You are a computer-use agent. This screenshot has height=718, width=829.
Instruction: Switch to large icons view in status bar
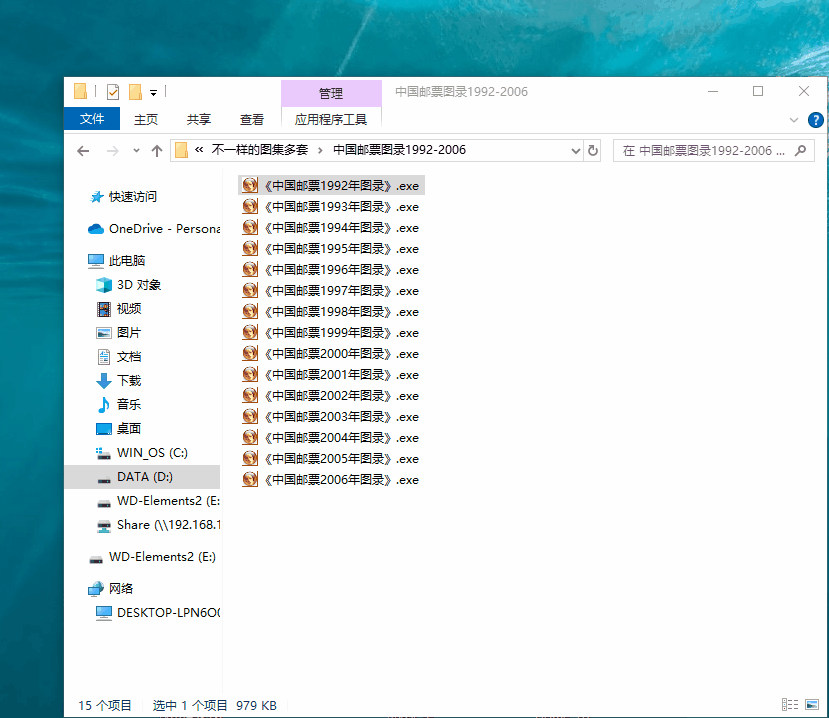click(x=812, y=705)
